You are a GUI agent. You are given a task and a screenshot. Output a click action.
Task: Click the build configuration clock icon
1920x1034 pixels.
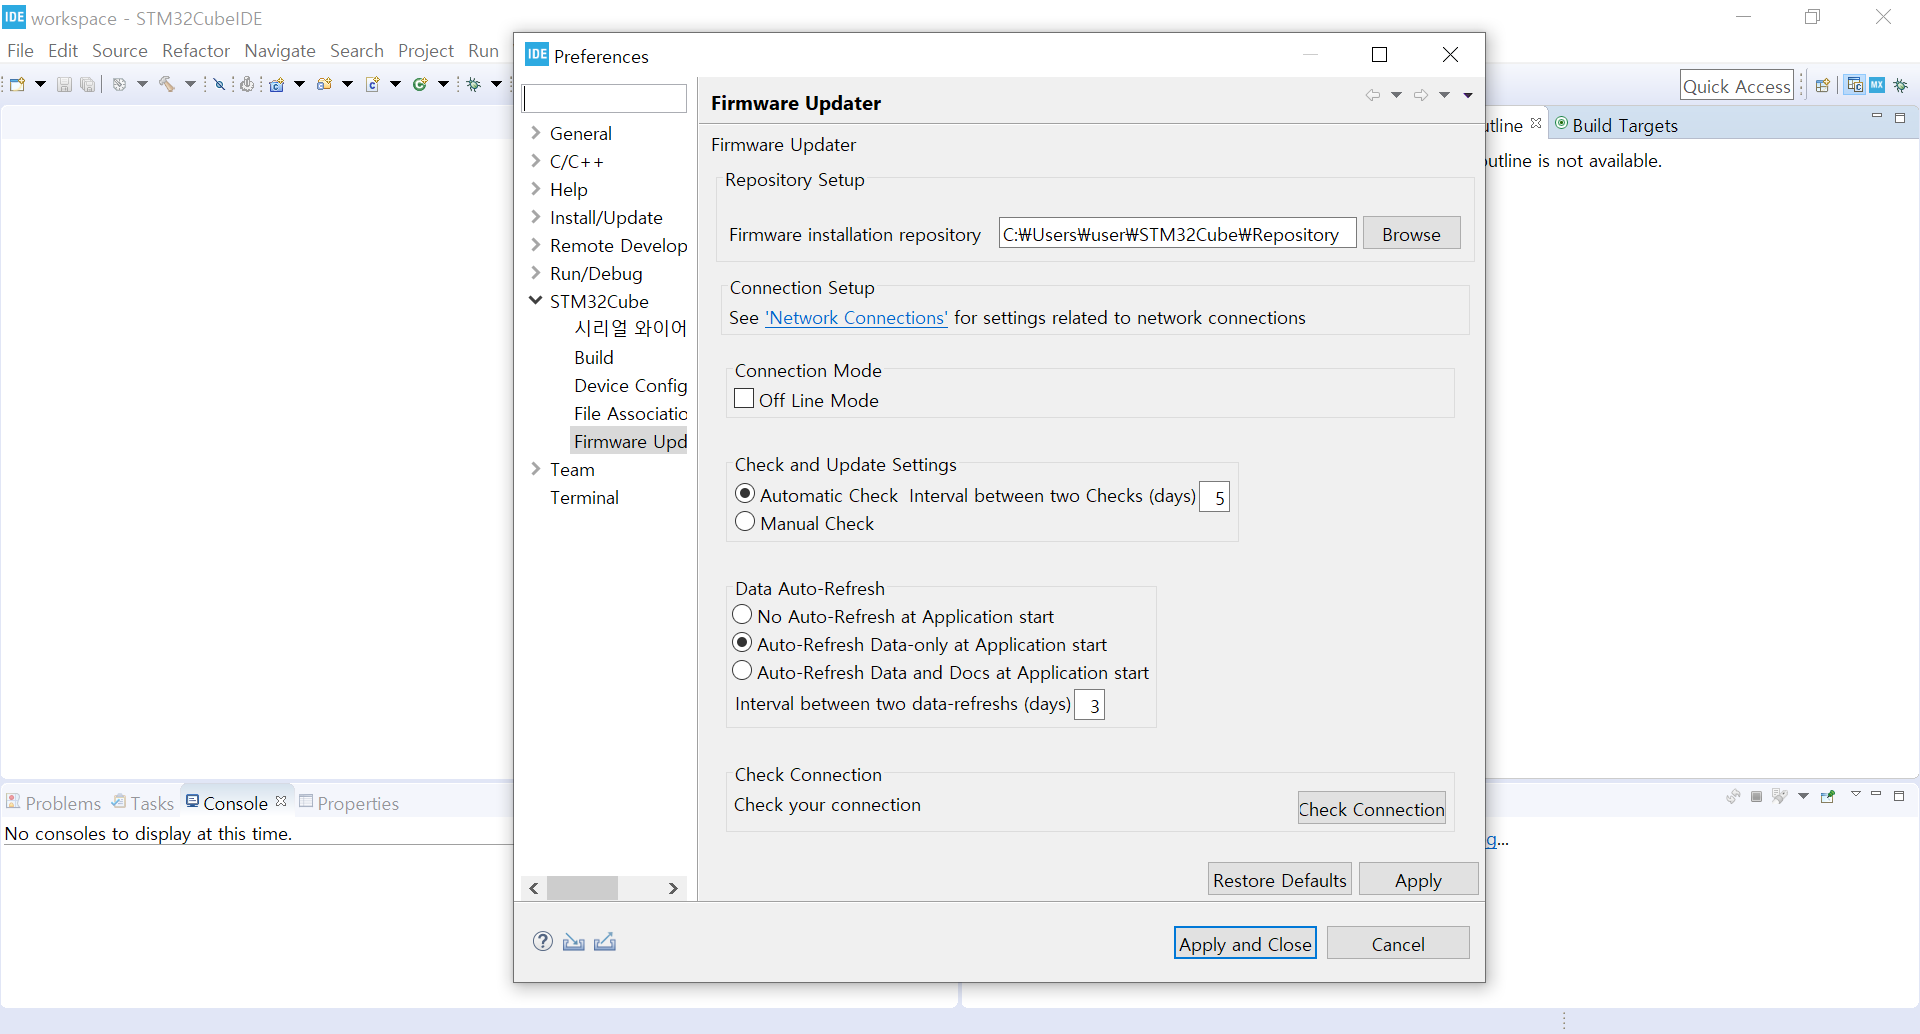(x=119, y=84)
